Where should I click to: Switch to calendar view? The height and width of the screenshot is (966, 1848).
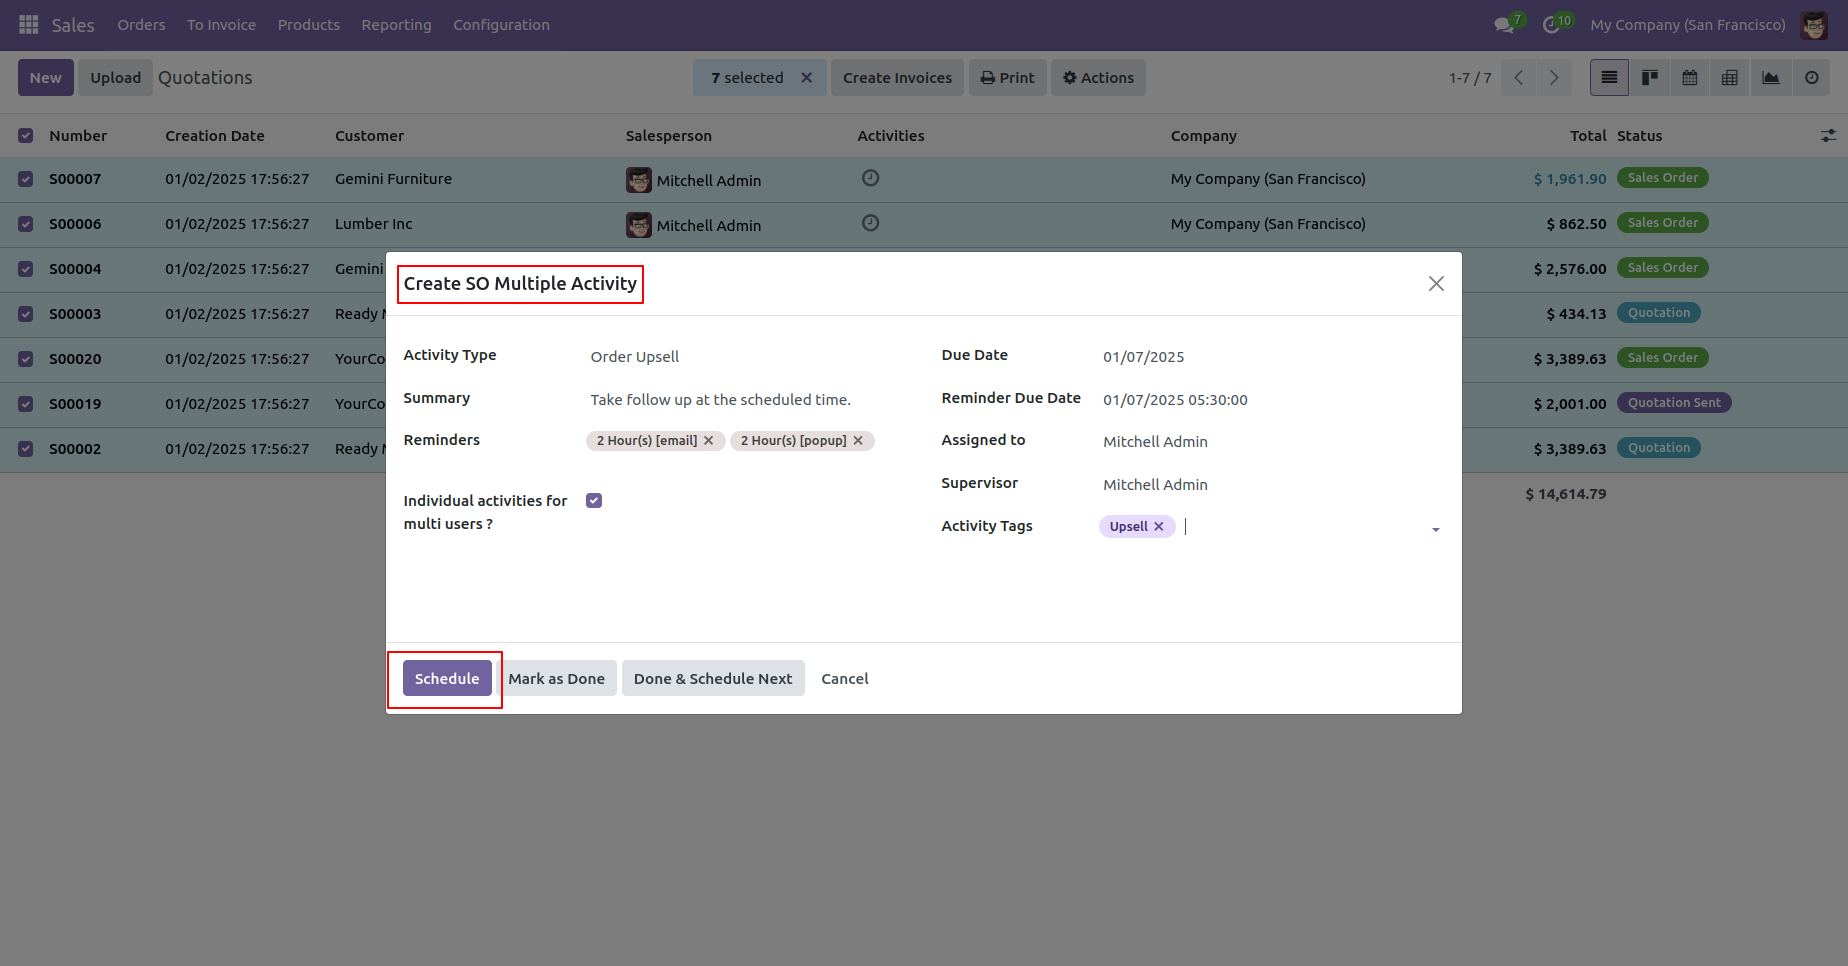[1690, 78]
